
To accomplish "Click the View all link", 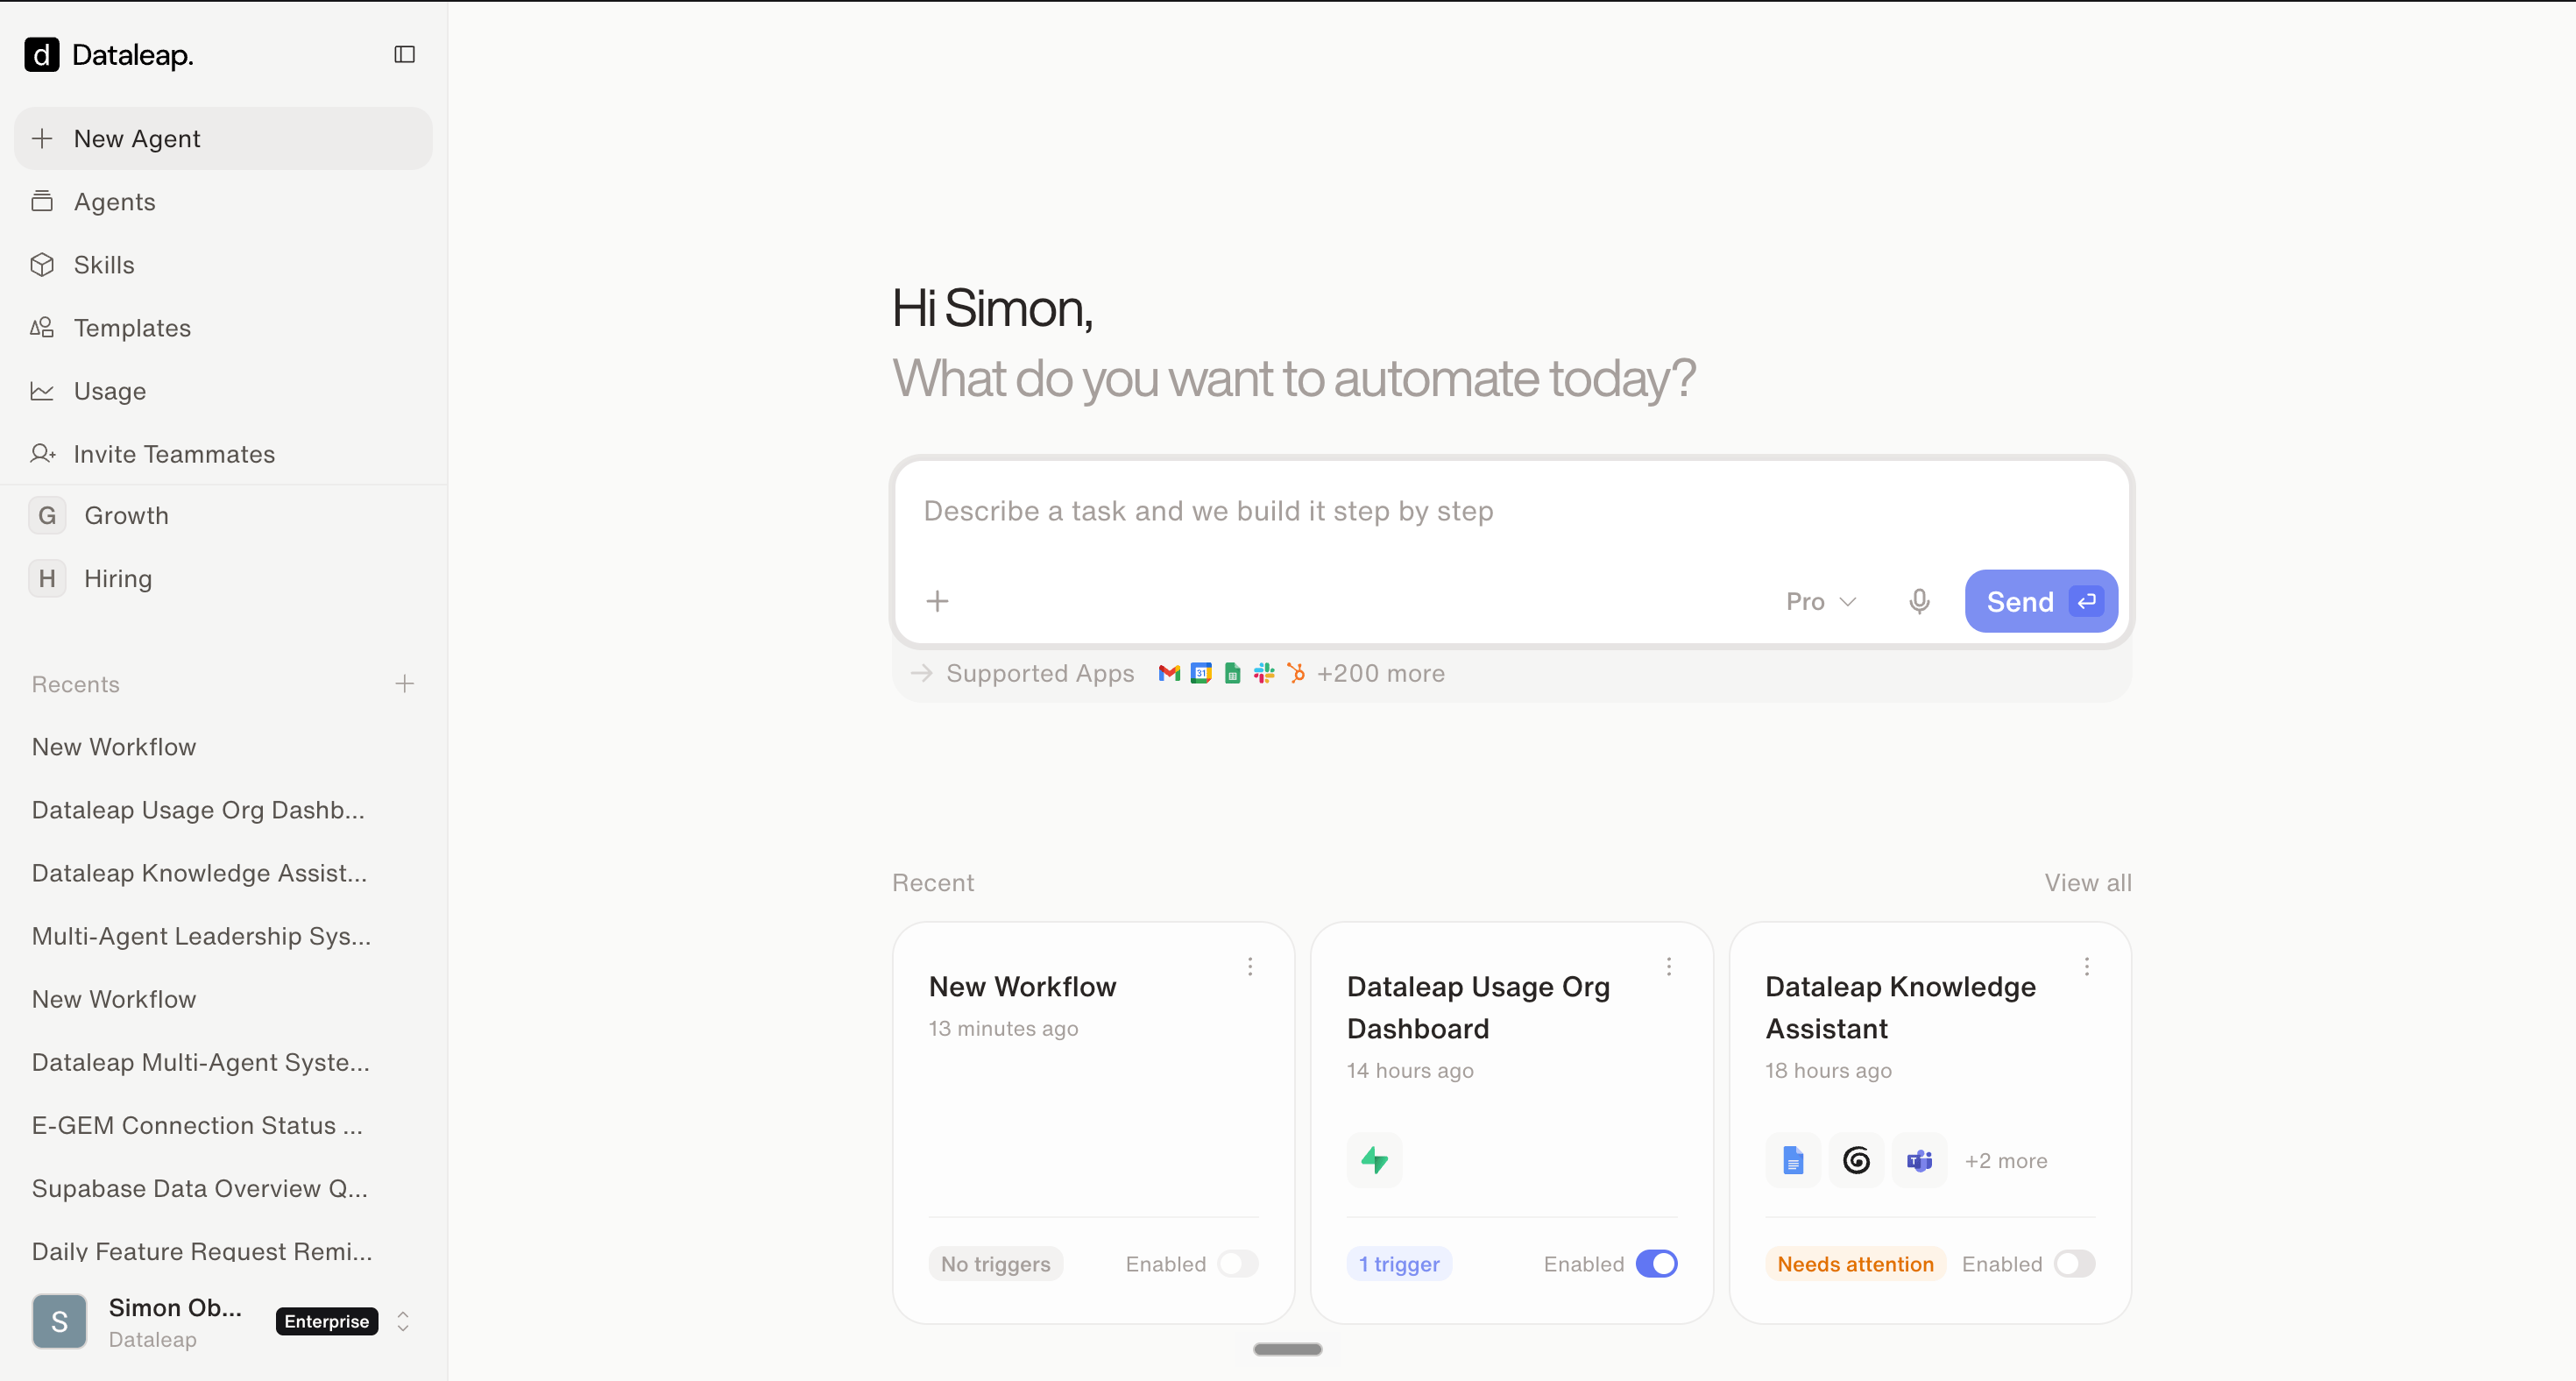I will [x=2087, y=882].
